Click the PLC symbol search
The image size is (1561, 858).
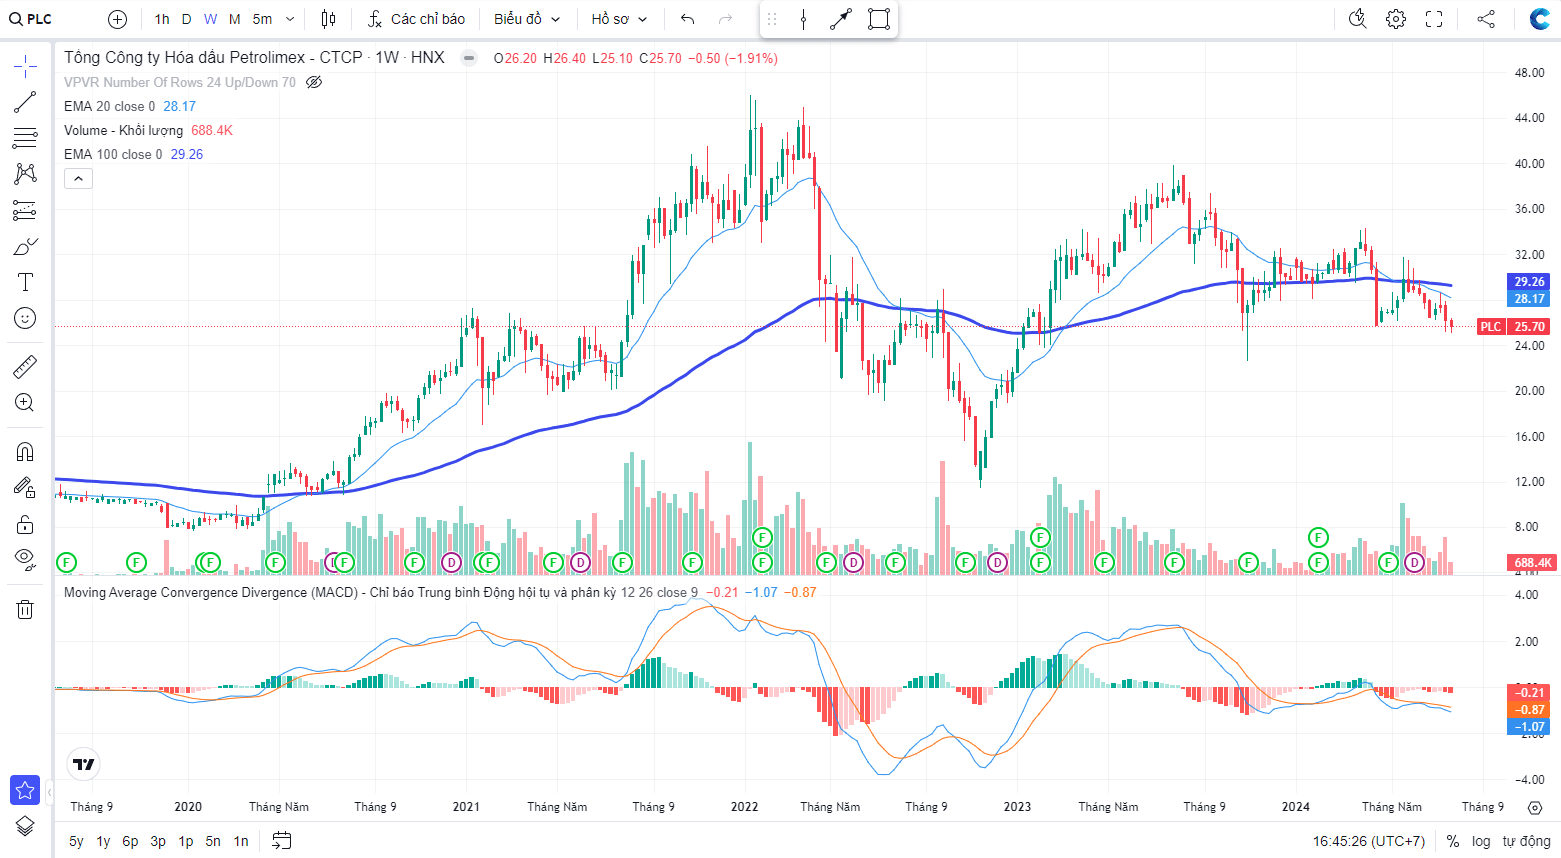[31, 19]
